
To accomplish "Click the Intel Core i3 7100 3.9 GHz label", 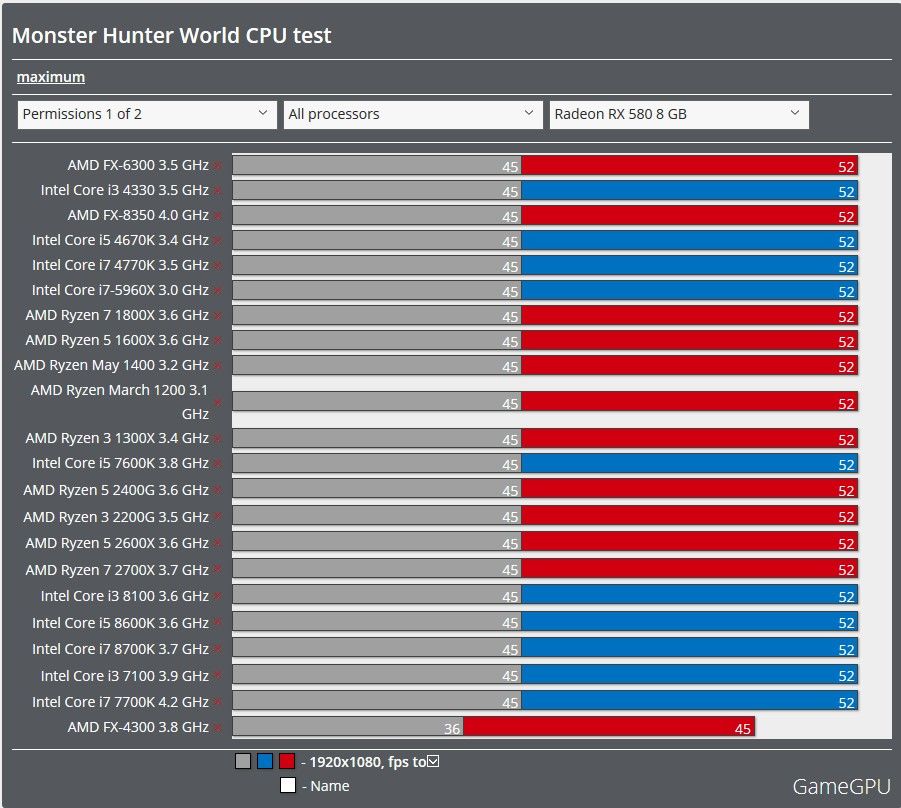I will pos(125,676).
